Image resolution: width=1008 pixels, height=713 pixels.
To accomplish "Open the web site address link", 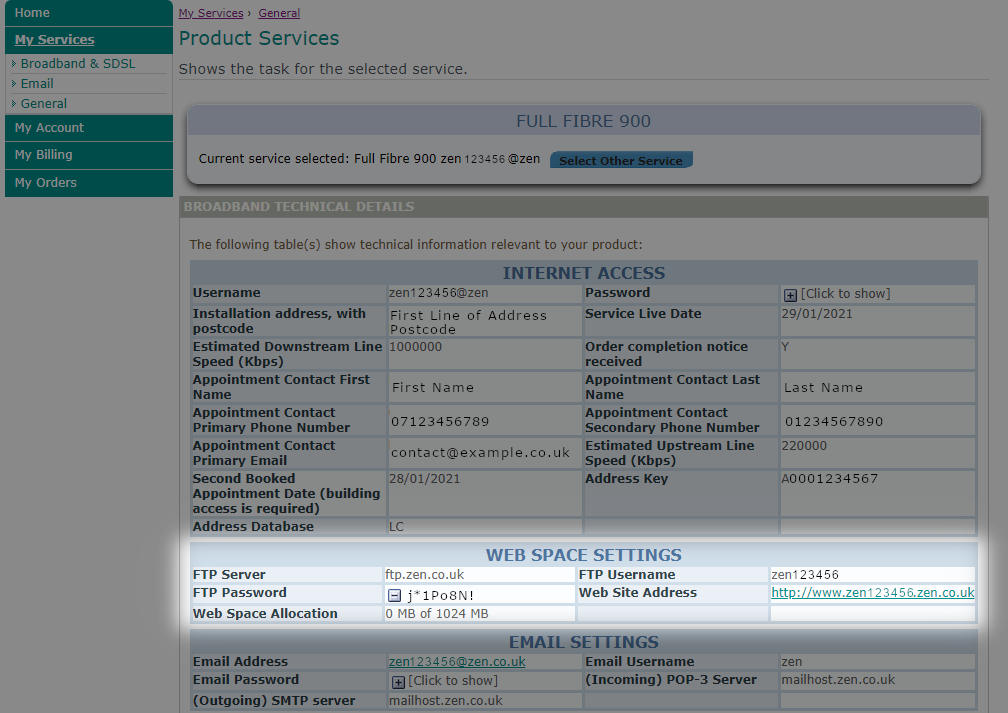I will pos(872,593).
